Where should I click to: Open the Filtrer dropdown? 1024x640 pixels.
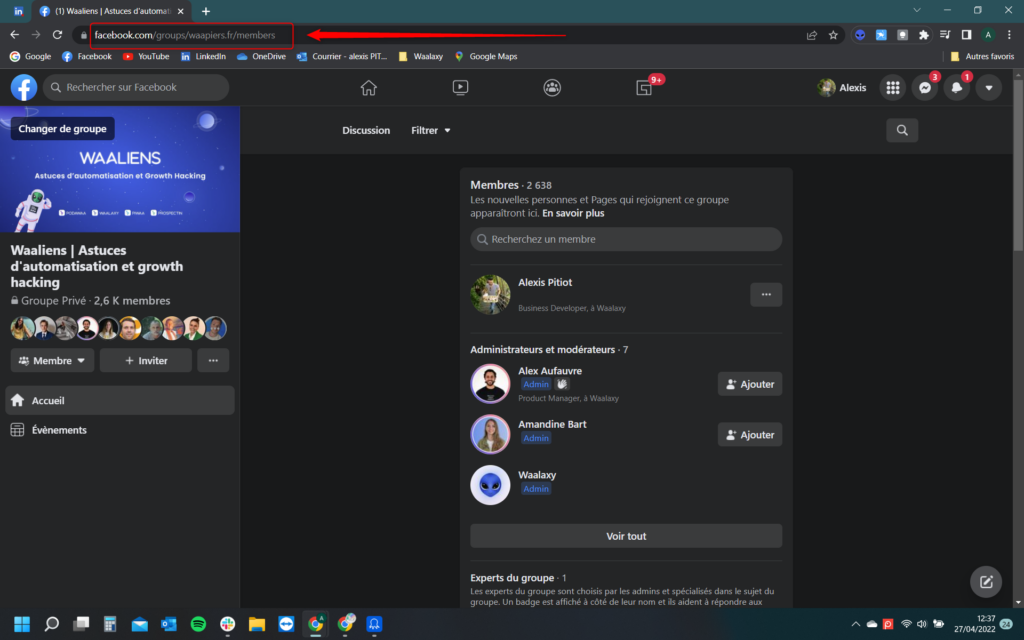pos(430,130)
